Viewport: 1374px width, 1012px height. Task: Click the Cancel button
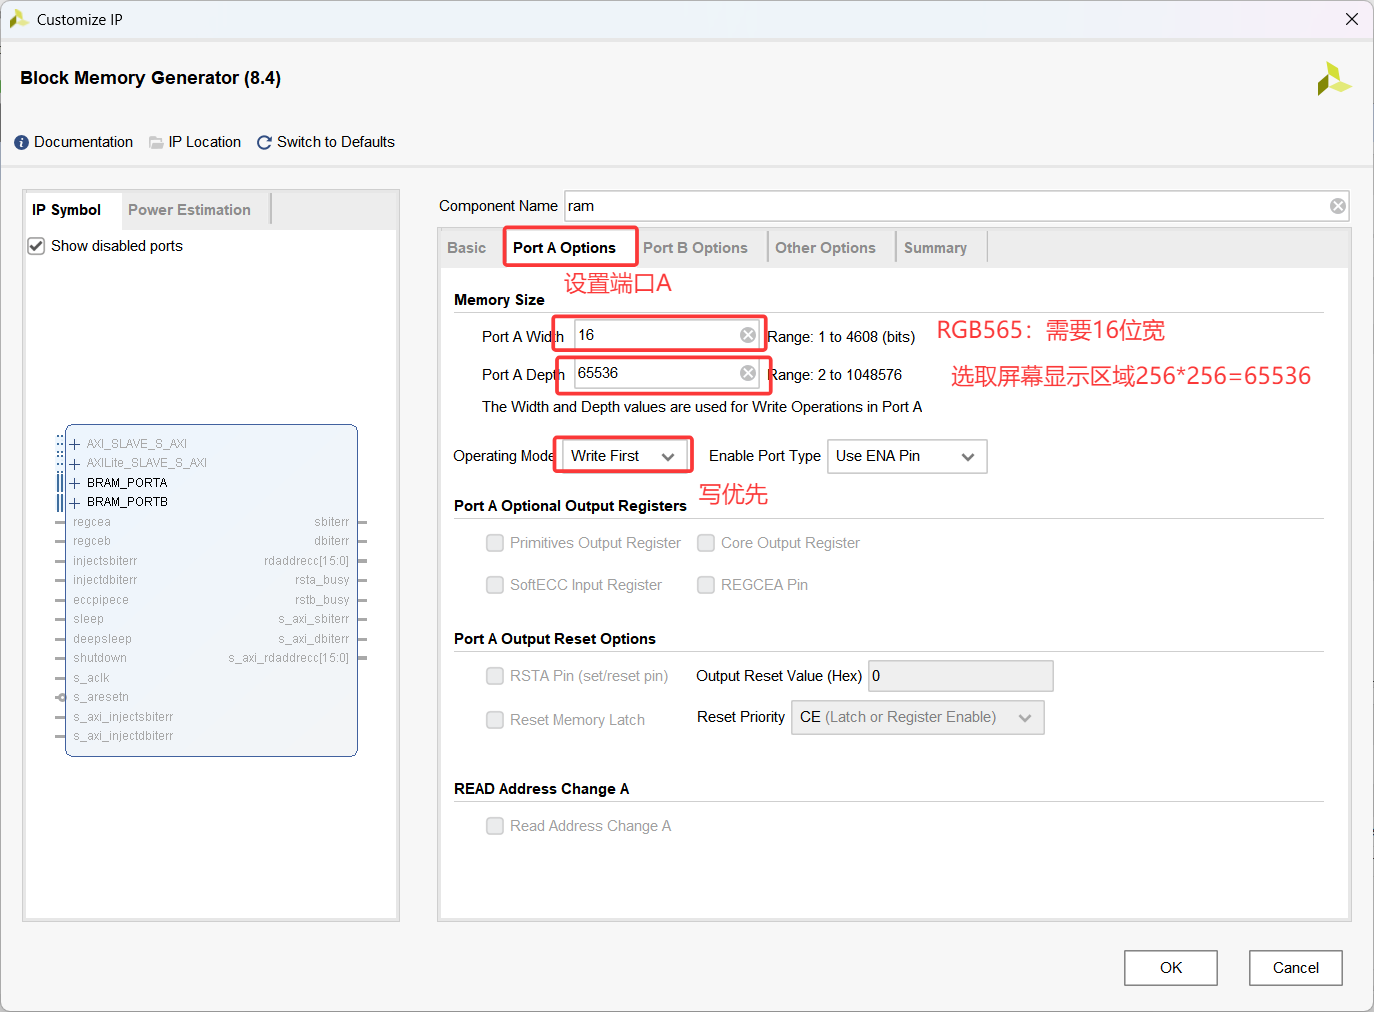1295,968
